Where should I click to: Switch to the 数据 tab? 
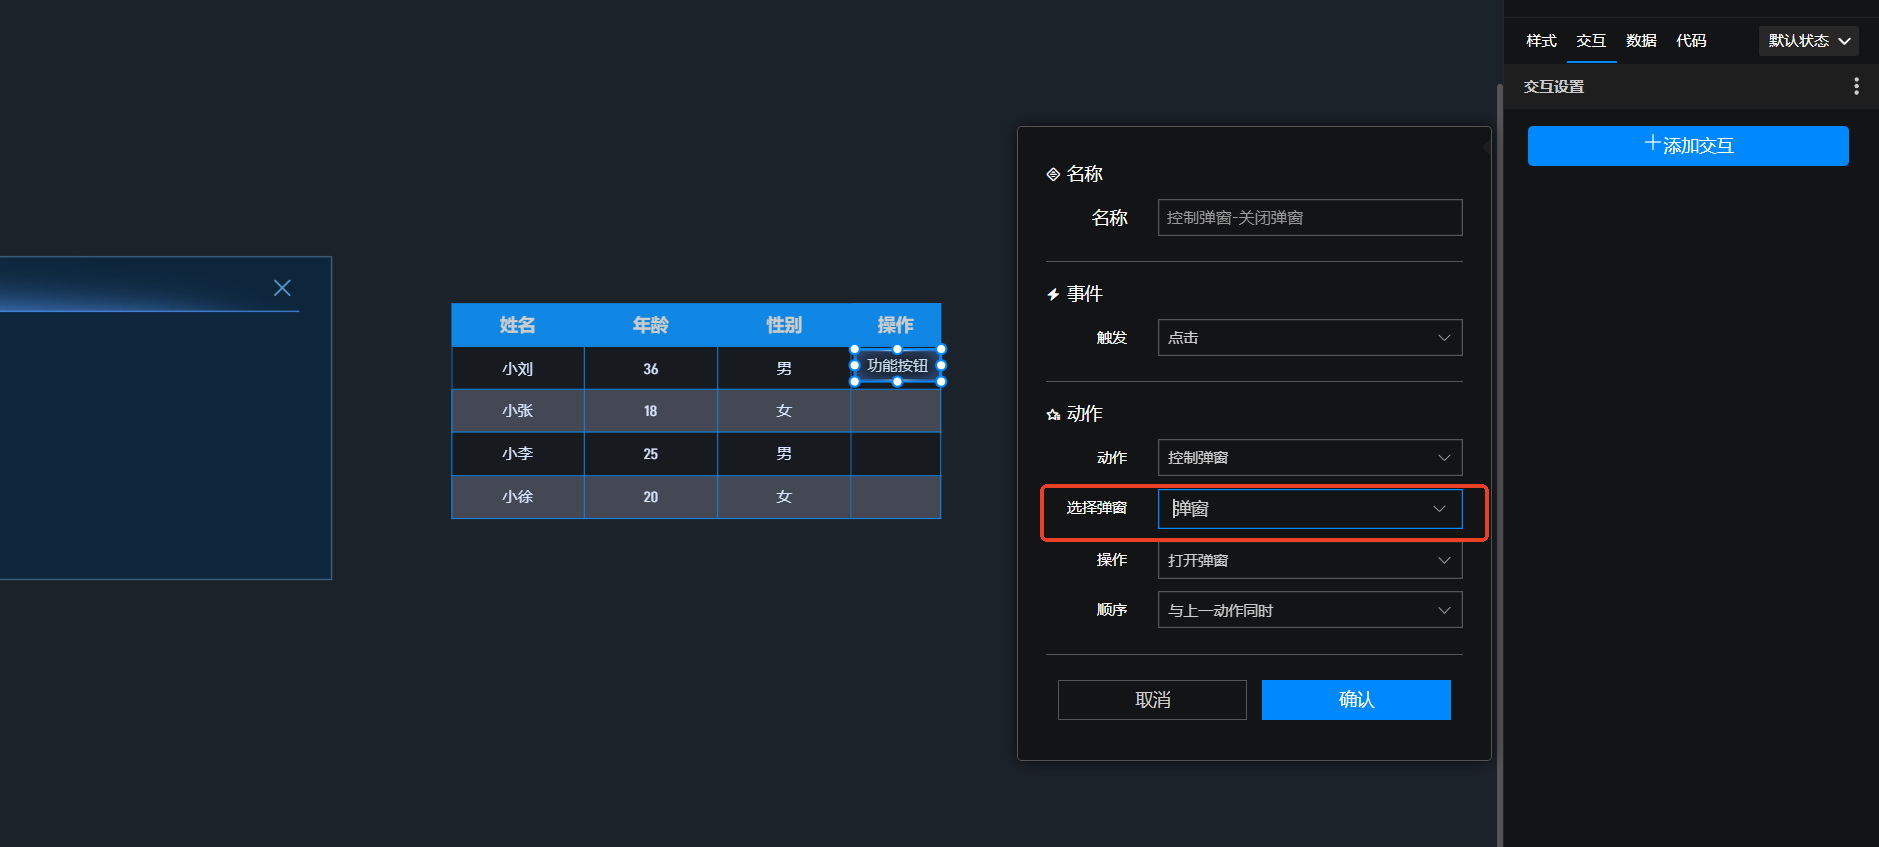[x=1641, y=41]
